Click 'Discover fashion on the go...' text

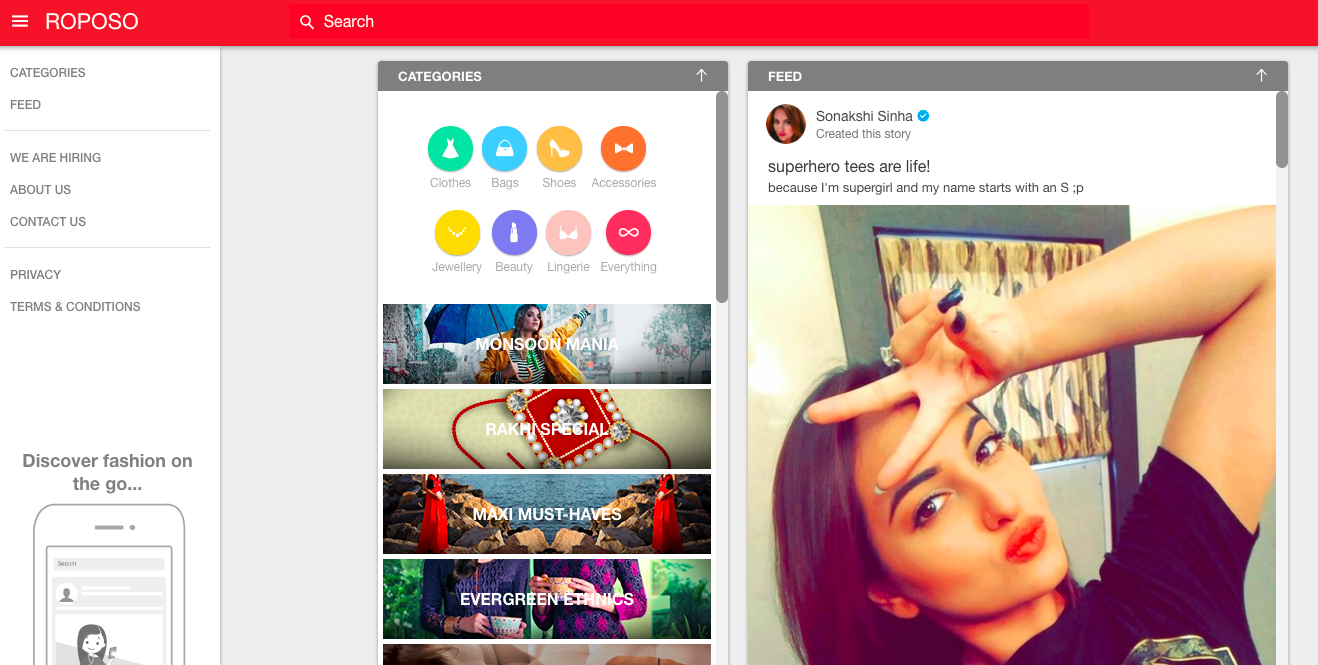tap(108, 472)
